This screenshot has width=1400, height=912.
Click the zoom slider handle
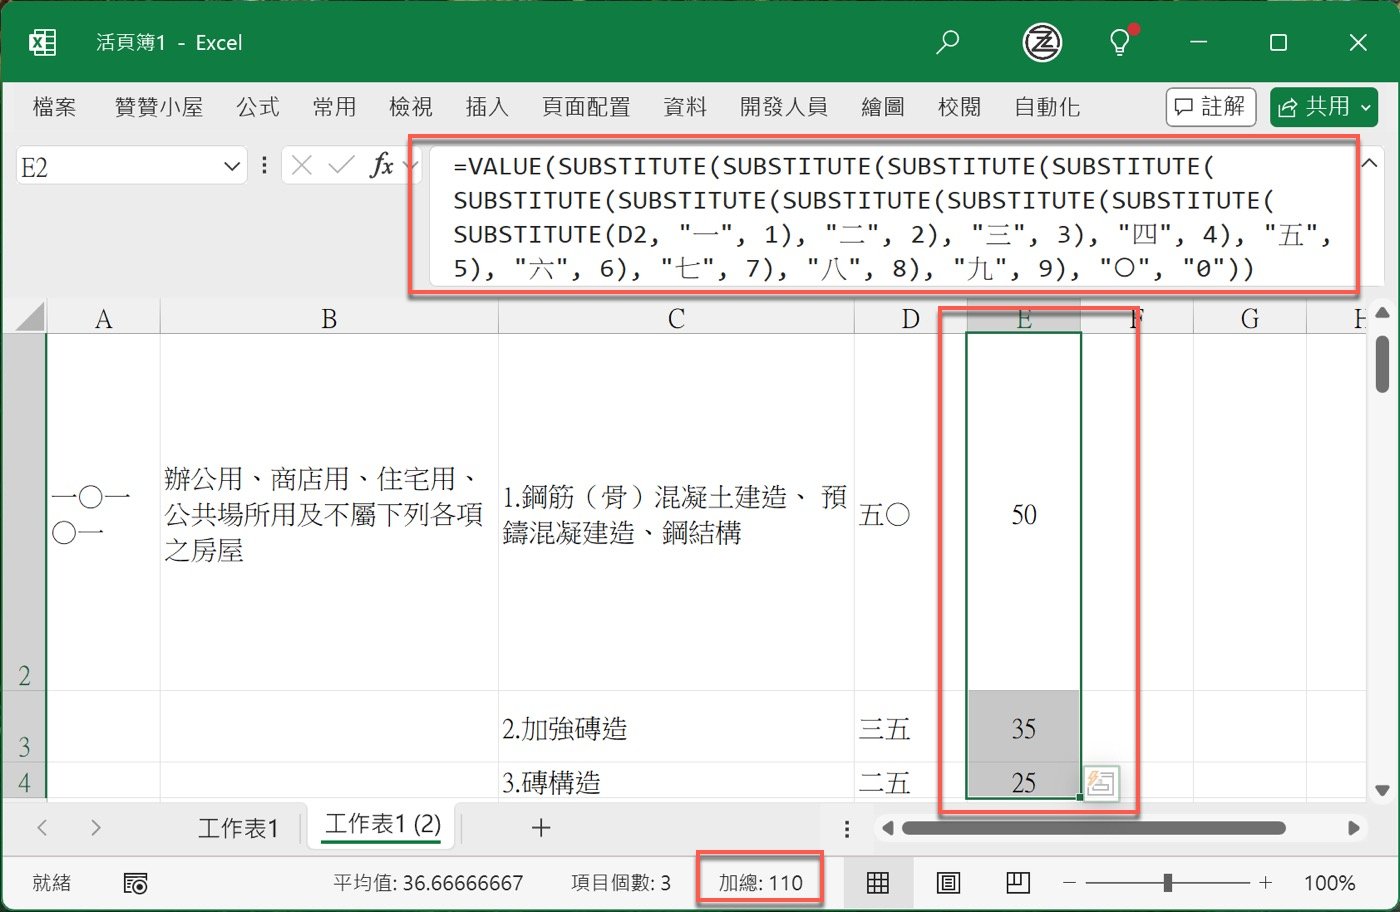click(1167, 883)
